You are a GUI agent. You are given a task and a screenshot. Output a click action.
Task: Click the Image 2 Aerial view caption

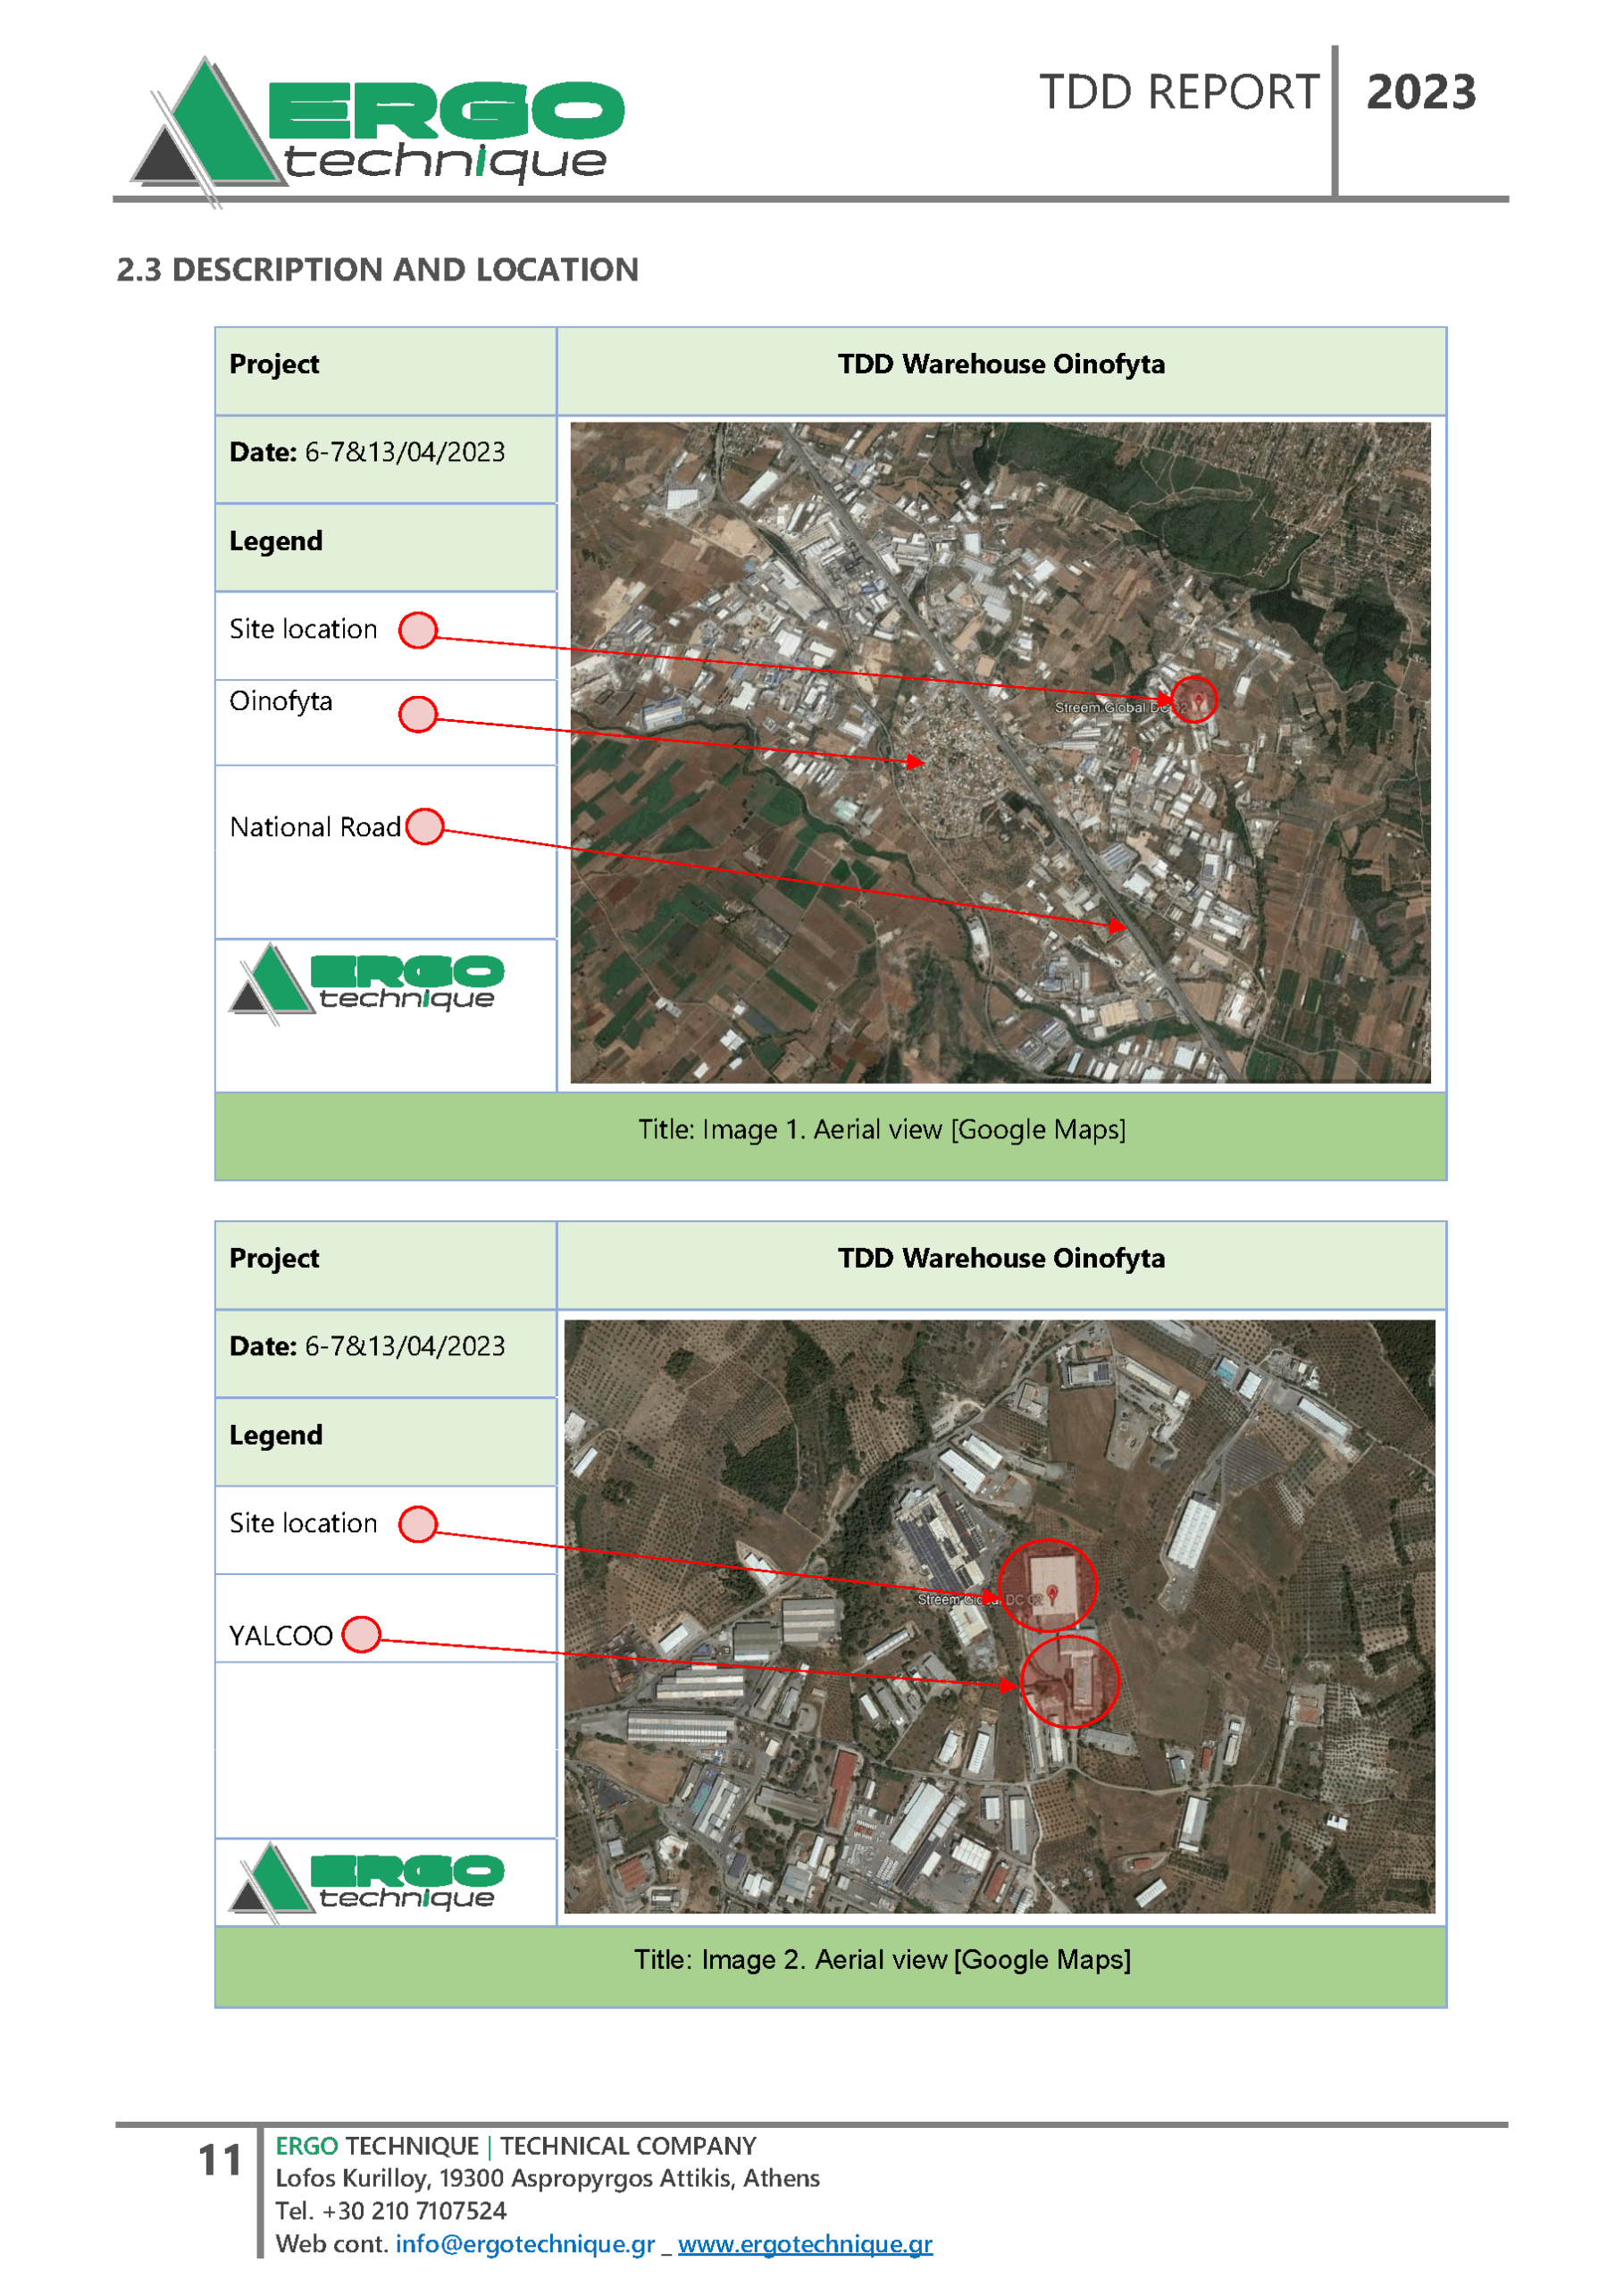click(x=881, y=1959)
